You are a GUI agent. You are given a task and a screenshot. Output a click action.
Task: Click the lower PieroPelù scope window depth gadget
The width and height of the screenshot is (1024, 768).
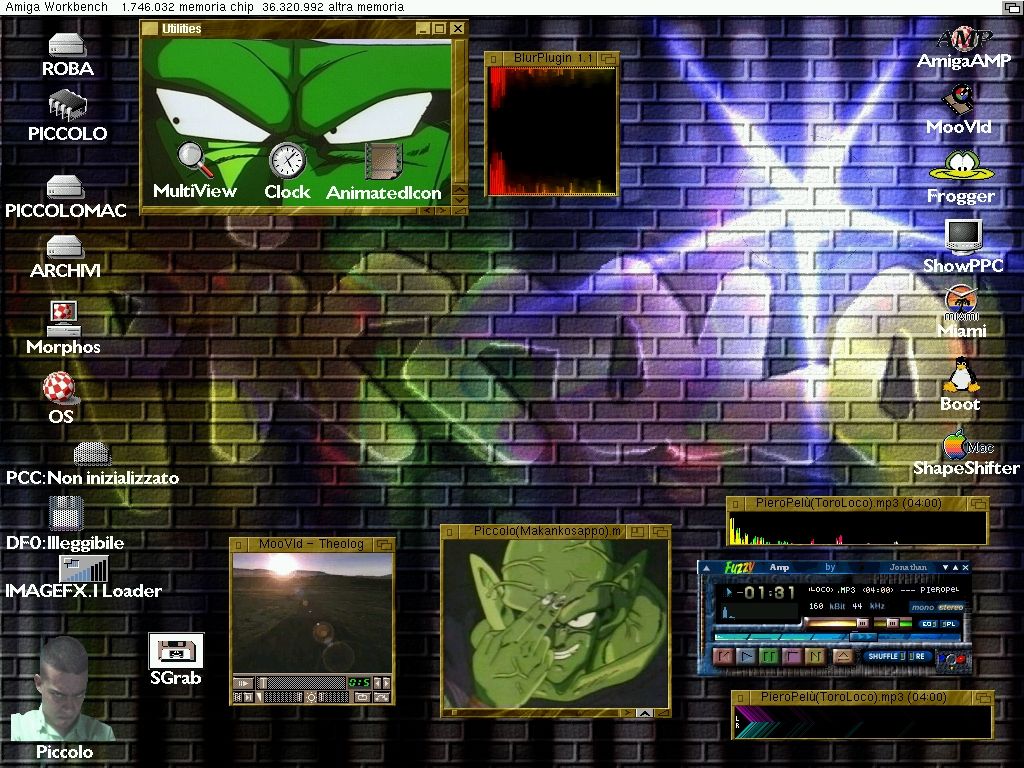pos(983,698)
